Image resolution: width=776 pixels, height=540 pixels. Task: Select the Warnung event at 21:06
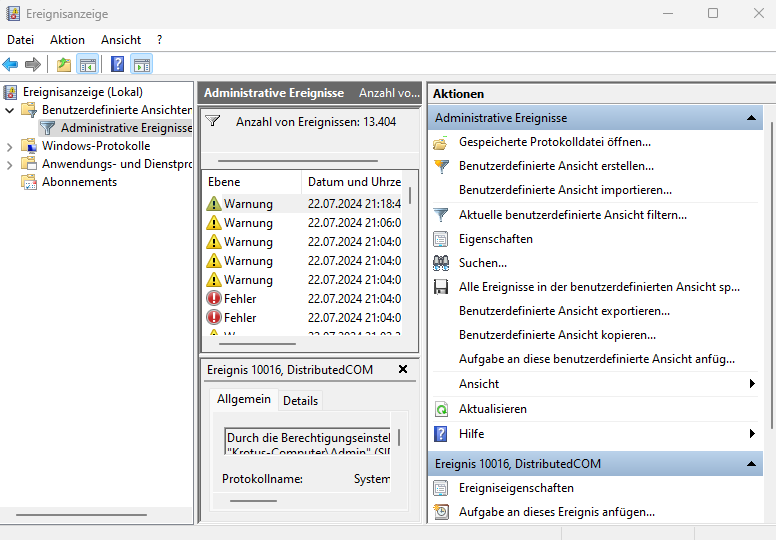pos(303,223)
